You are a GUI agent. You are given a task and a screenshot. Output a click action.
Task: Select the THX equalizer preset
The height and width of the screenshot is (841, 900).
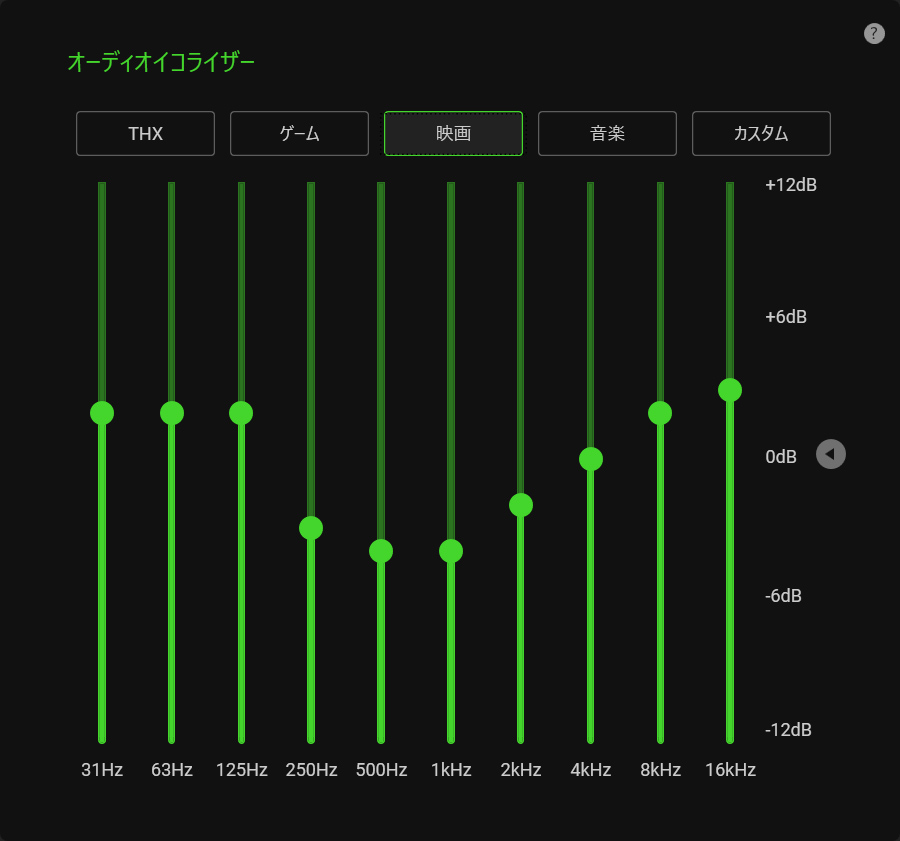click(x=145, y=134)
